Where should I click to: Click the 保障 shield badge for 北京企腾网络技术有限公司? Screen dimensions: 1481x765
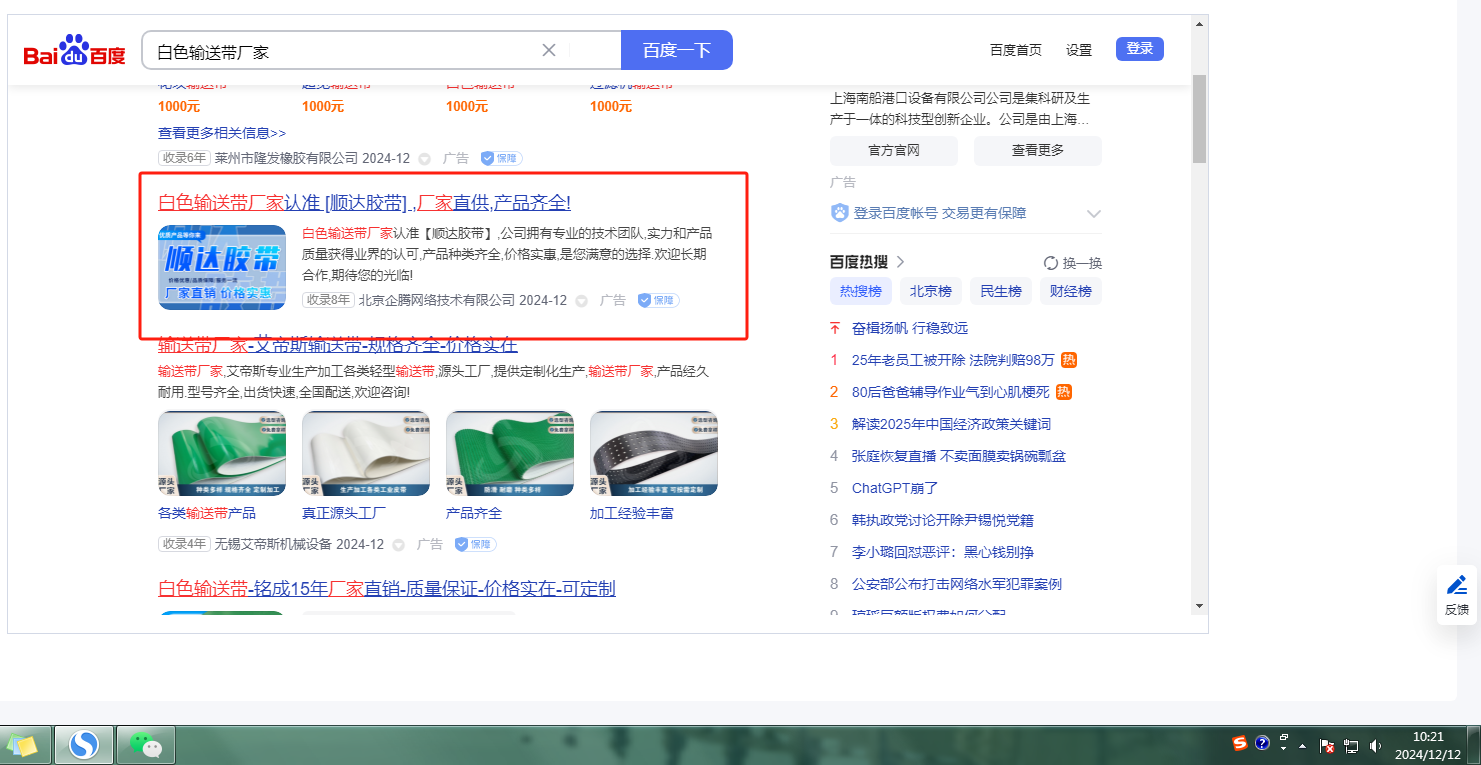tap(658, 300)
